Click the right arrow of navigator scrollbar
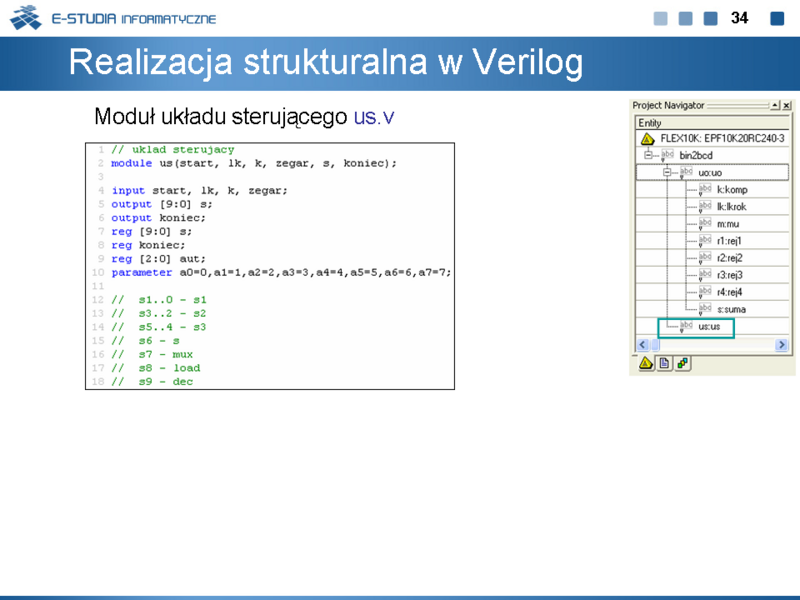 pos(781,345)
